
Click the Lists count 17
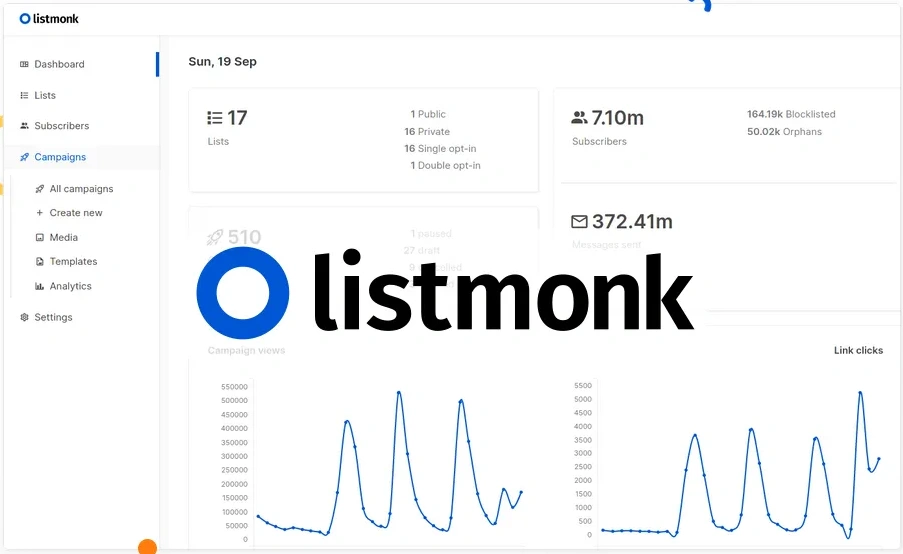point(237,118)
